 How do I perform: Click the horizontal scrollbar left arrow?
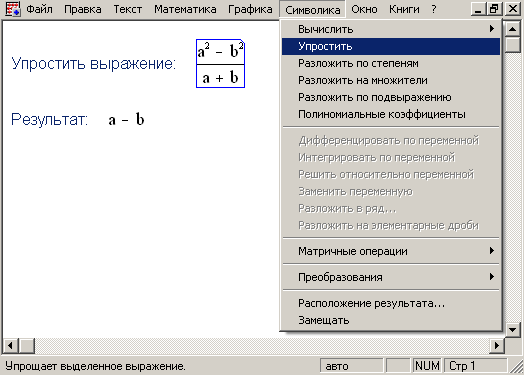[x=10, y=345]
